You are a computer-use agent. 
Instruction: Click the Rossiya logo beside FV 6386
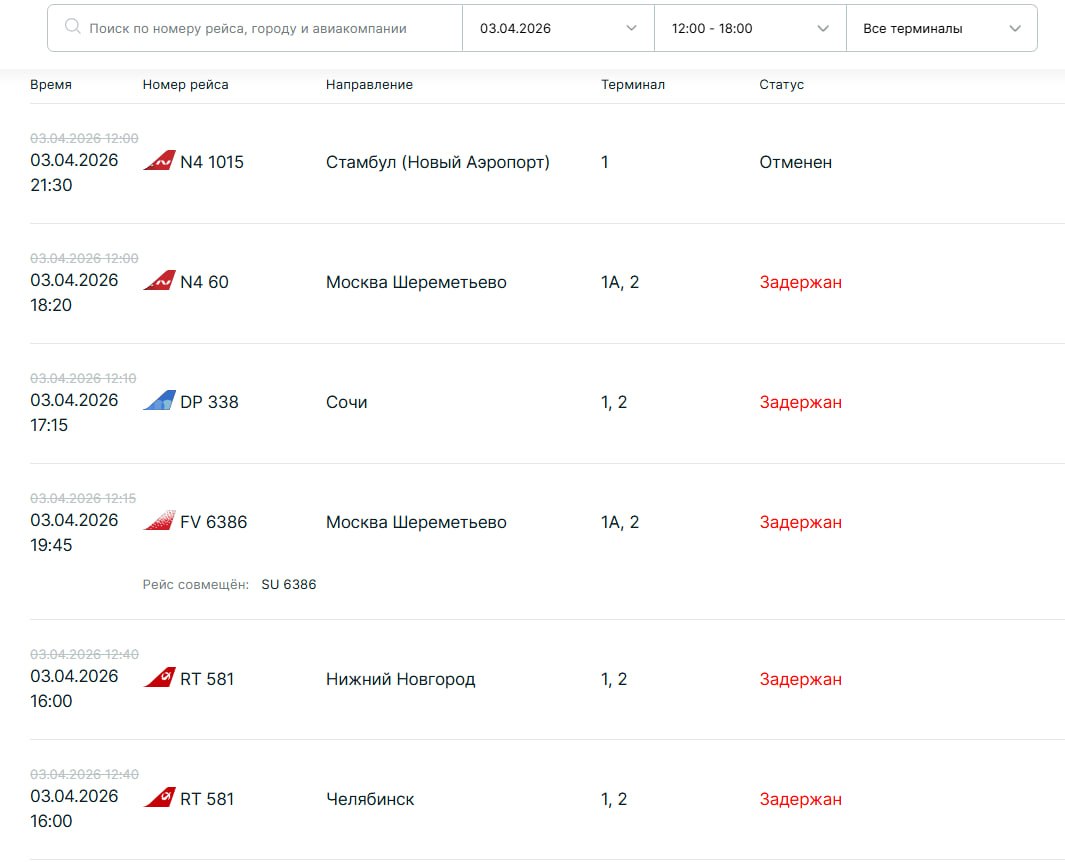(159, 521)
